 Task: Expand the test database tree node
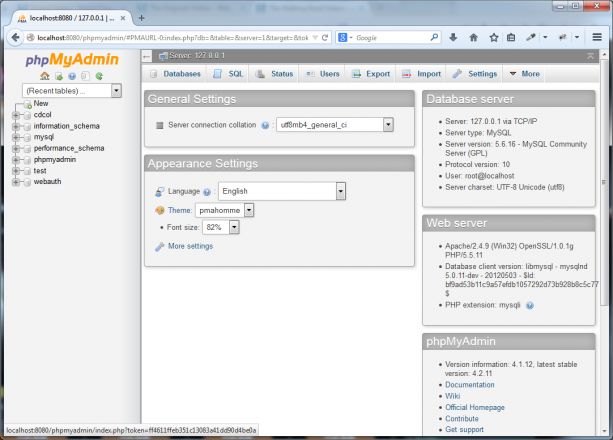16,171
